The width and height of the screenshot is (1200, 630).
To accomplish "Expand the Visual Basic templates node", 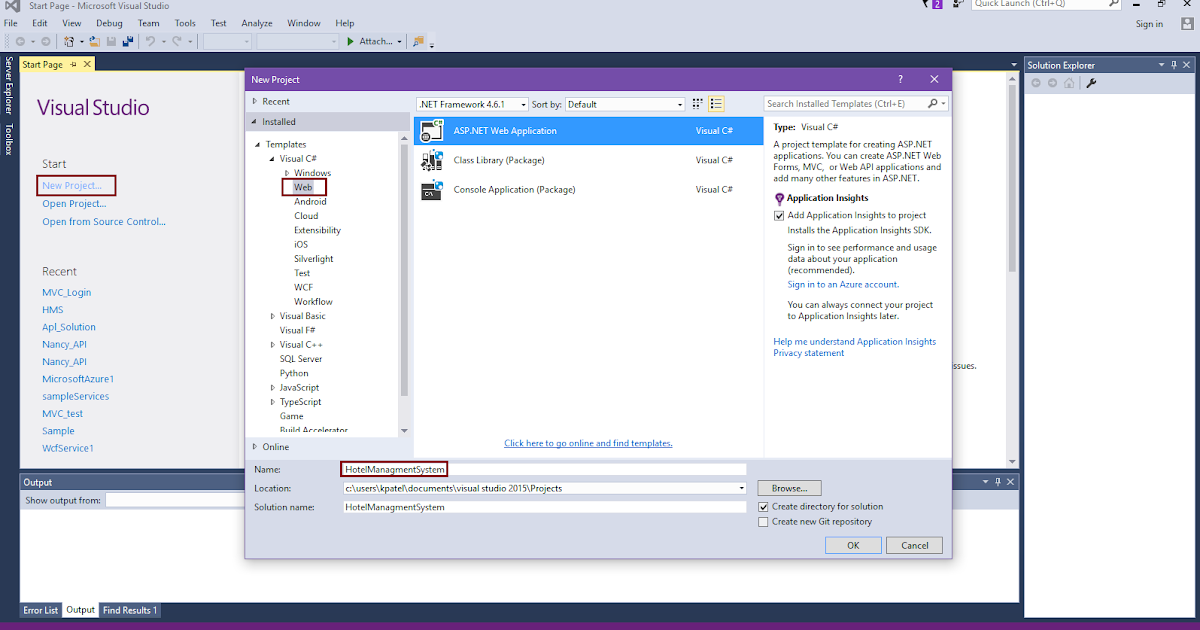I will (x=271, y=315).
